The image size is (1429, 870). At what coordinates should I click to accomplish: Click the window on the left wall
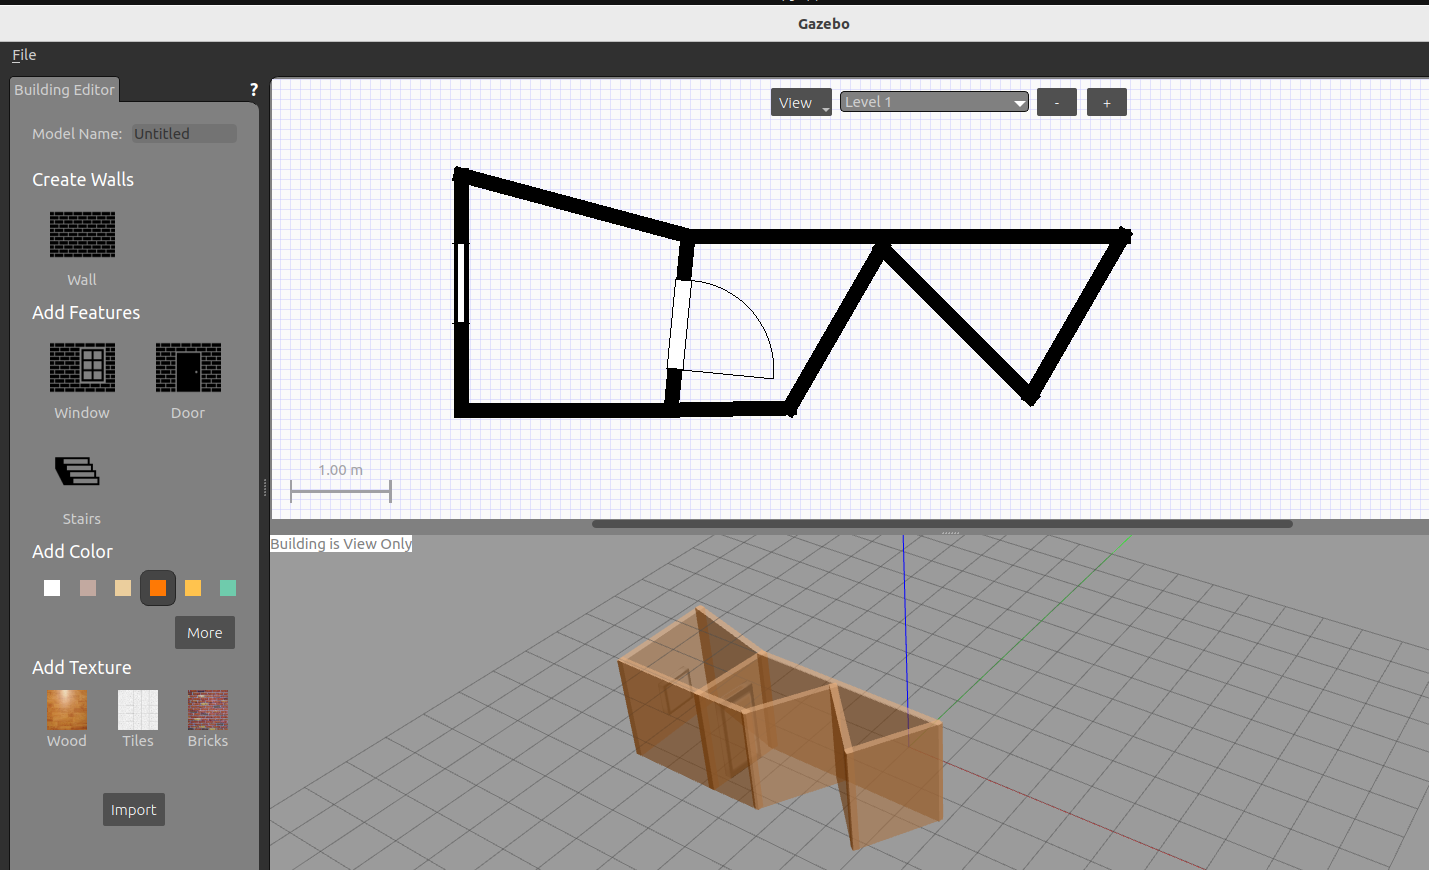click(461, 283)
